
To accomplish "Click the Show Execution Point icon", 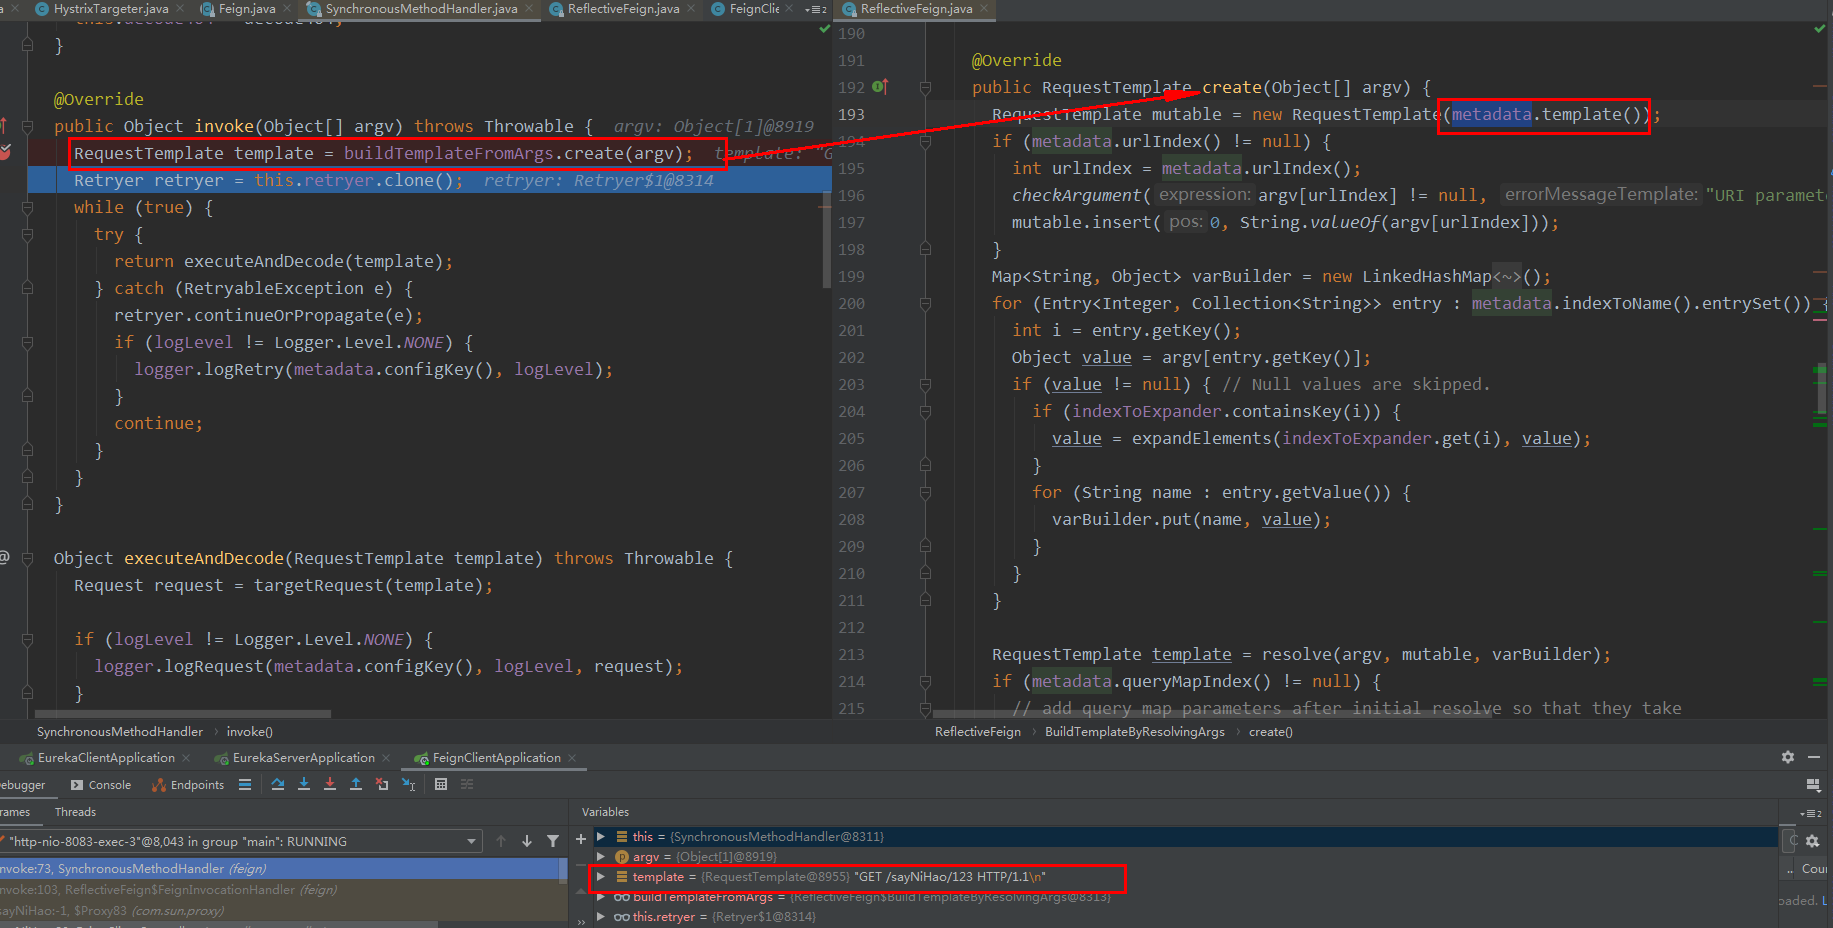I will tap(245, 785).
